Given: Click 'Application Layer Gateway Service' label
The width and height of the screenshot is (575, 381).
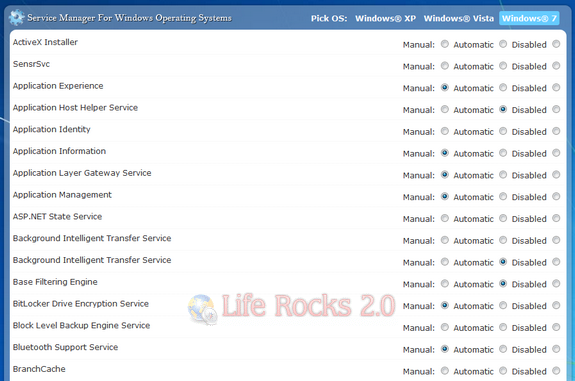Looking at the screenshot, I should click(x=82, y=173).
